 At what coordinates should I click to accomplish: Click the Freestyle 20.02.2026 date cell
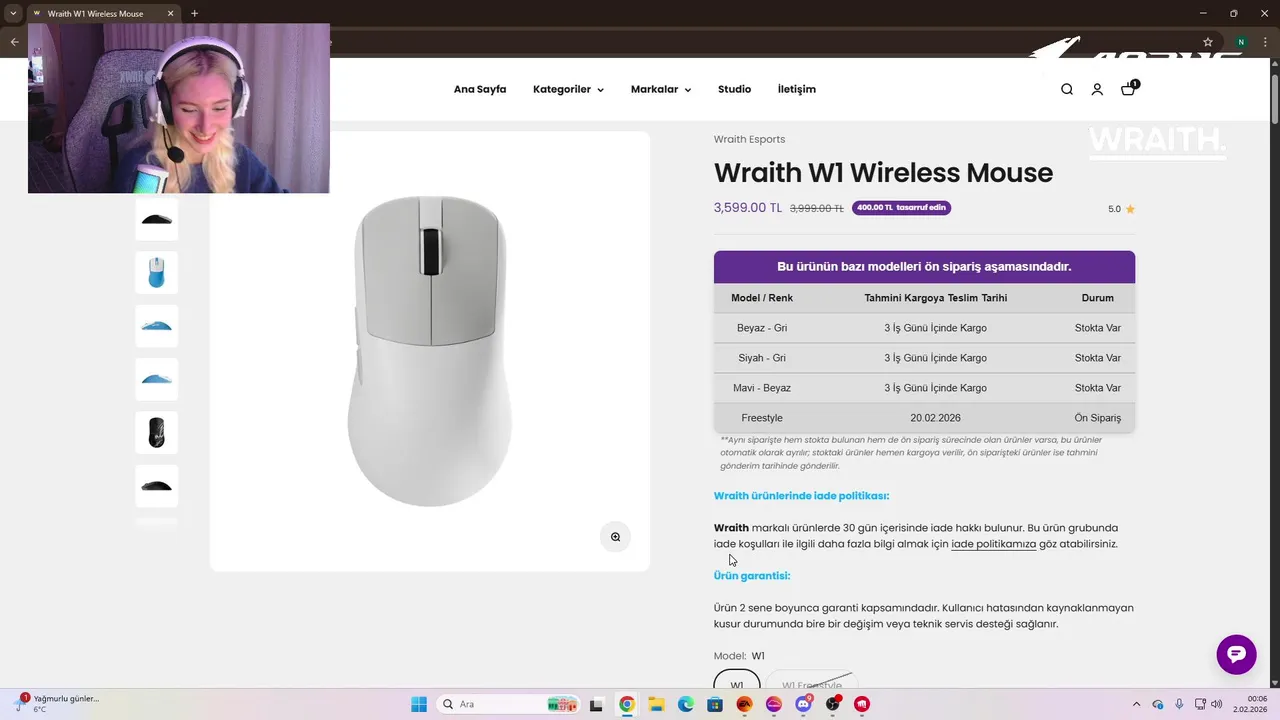(935, 418)
